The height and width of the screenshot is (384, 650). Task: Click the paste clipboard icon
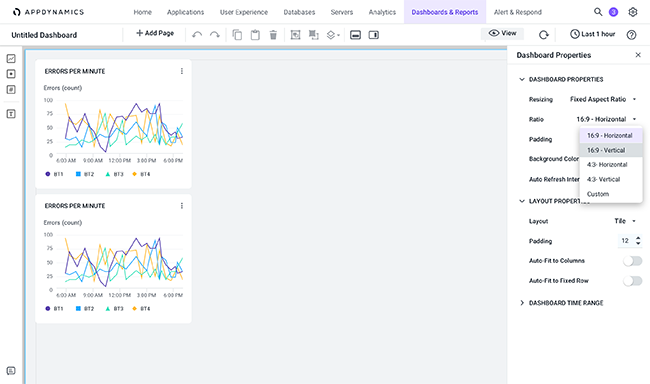pos(255,35)
